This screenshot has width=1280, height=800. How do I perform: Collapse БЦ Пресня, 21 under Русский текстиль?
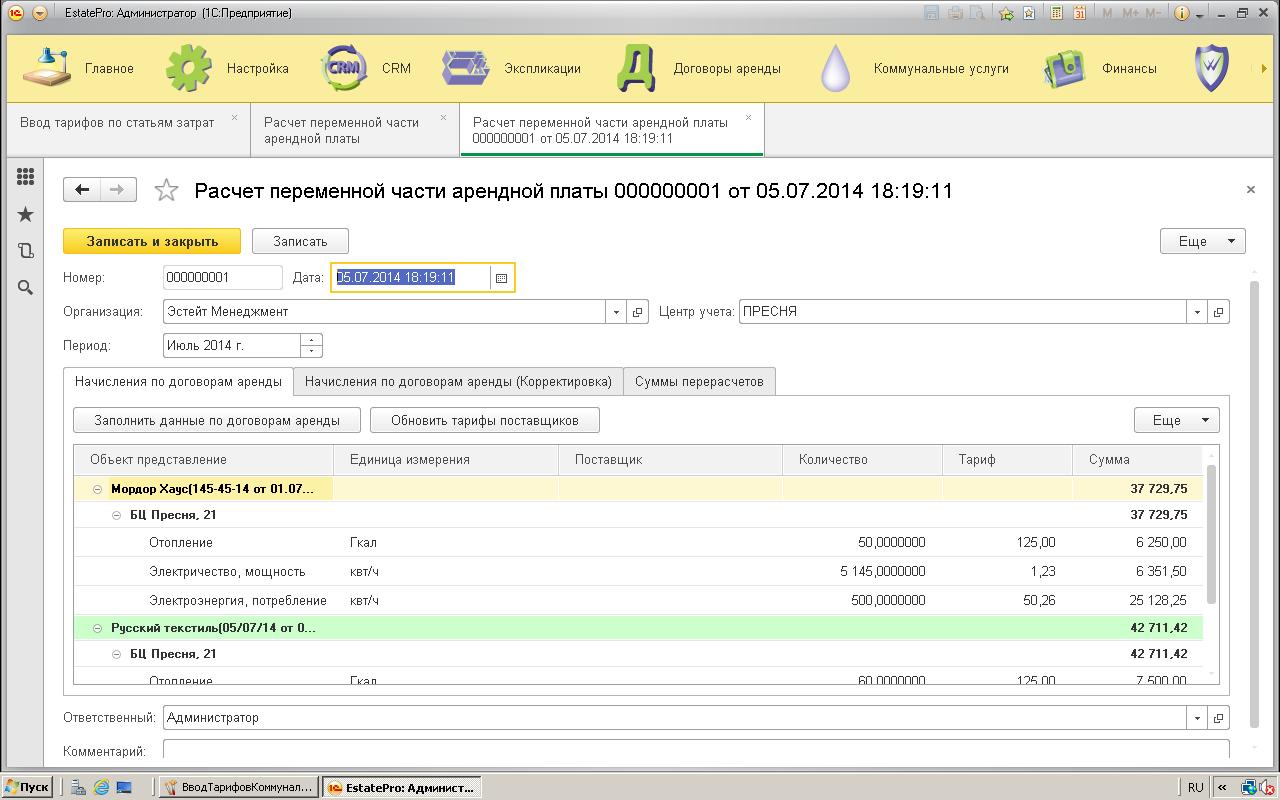click(117, 654)
